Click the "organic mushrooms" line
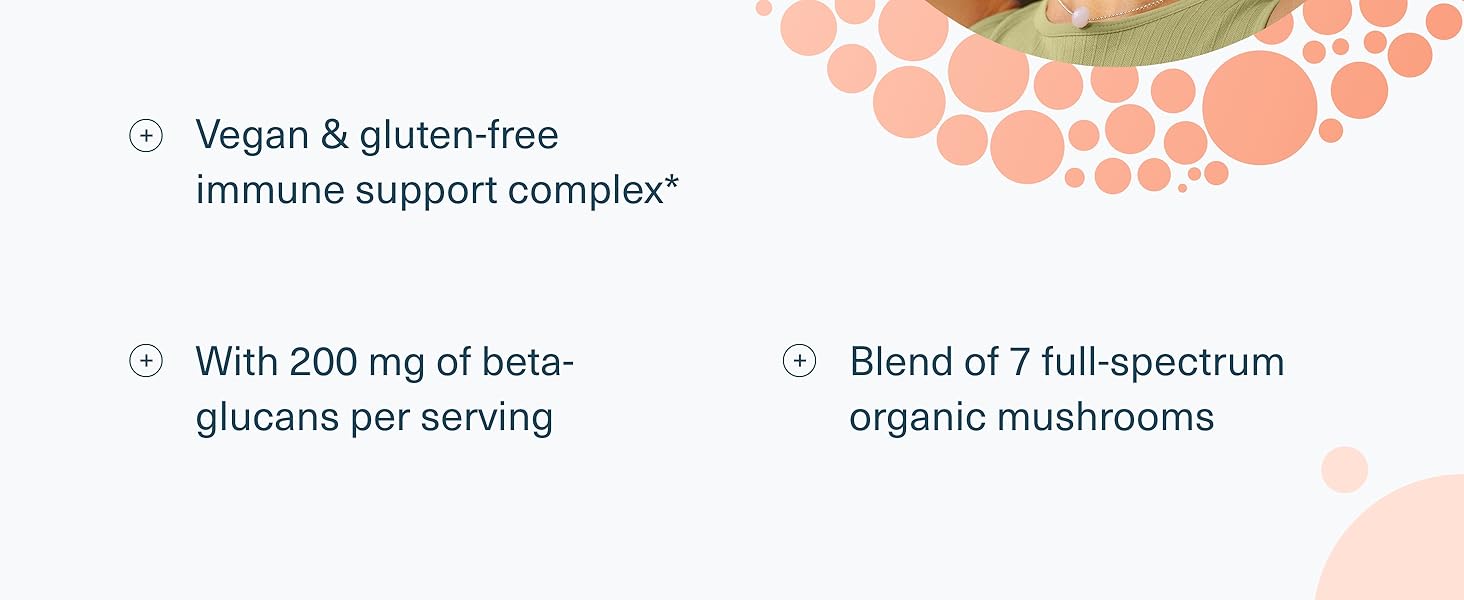1464x600 pixels. pyautogui.click(x=1031, y=417)
